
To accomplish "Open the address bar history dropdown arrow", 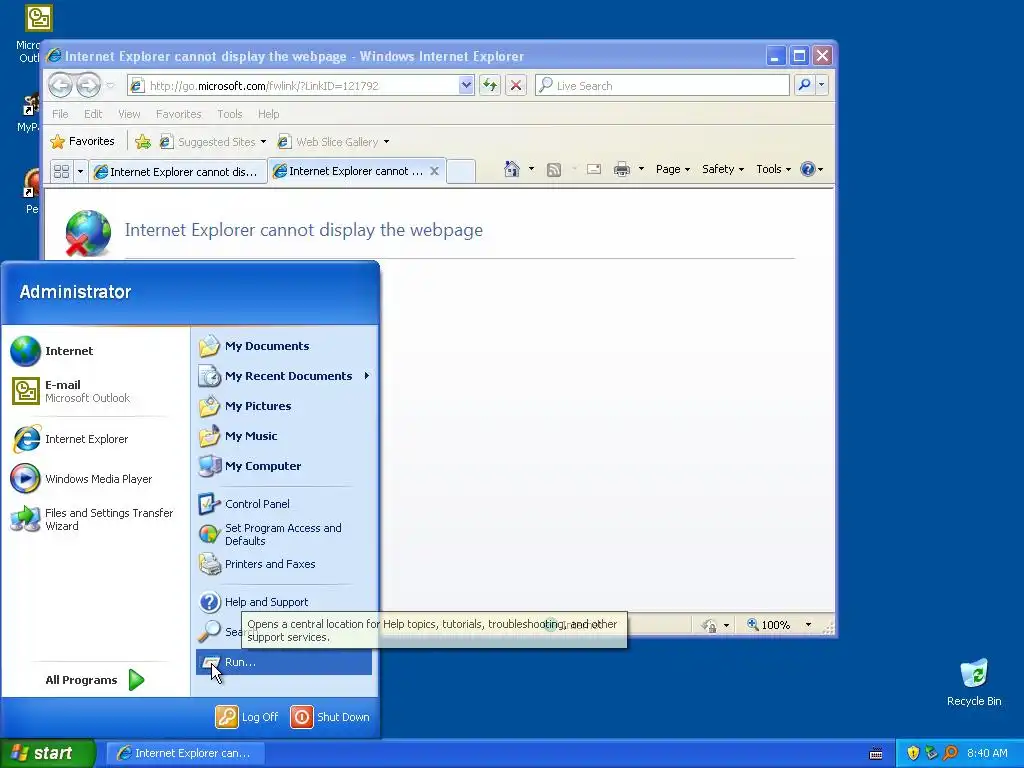I will 466,85.
